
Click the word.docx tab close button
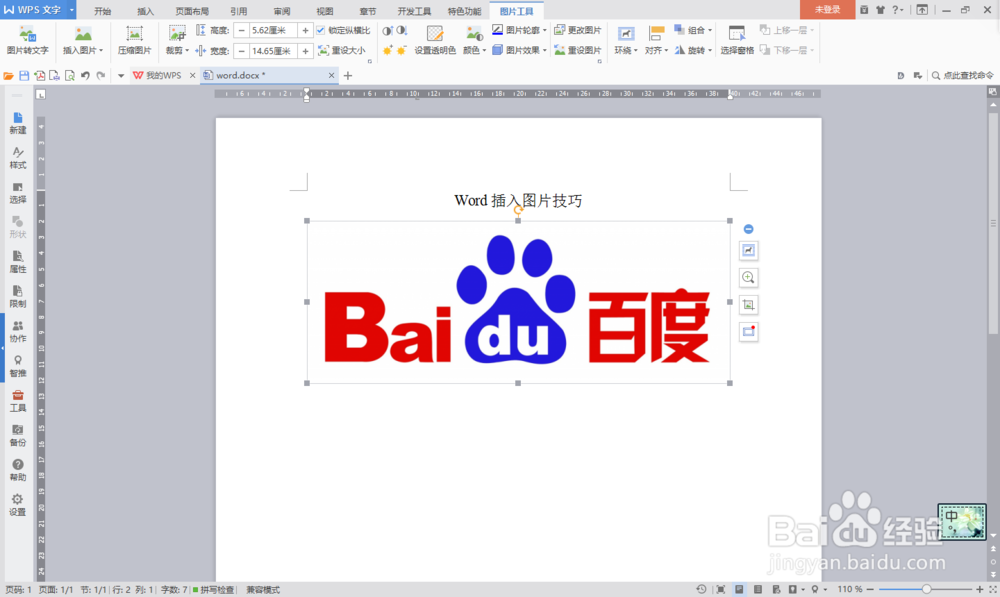(x=331, y=74)
